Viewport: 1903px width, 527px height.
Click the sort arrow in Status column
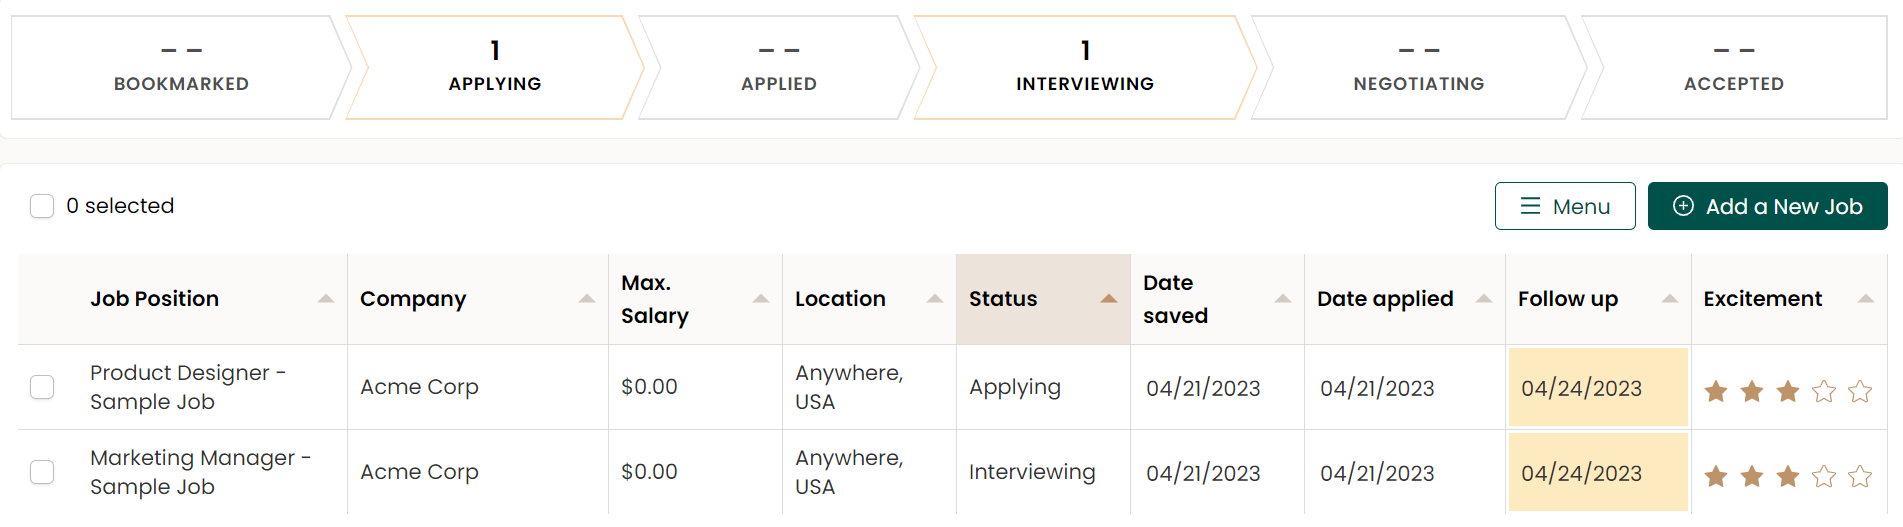click(1108, 299)
